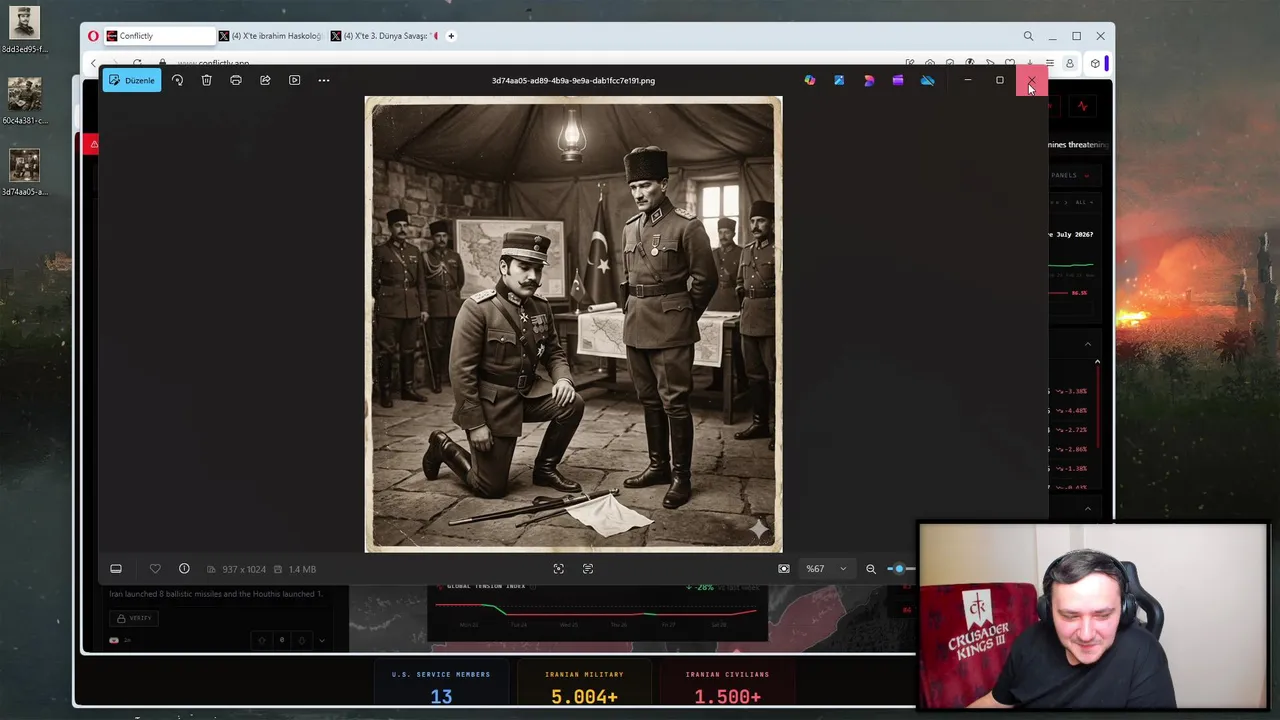Click the file name 3d74aa05 title text

tap(573, 81)
